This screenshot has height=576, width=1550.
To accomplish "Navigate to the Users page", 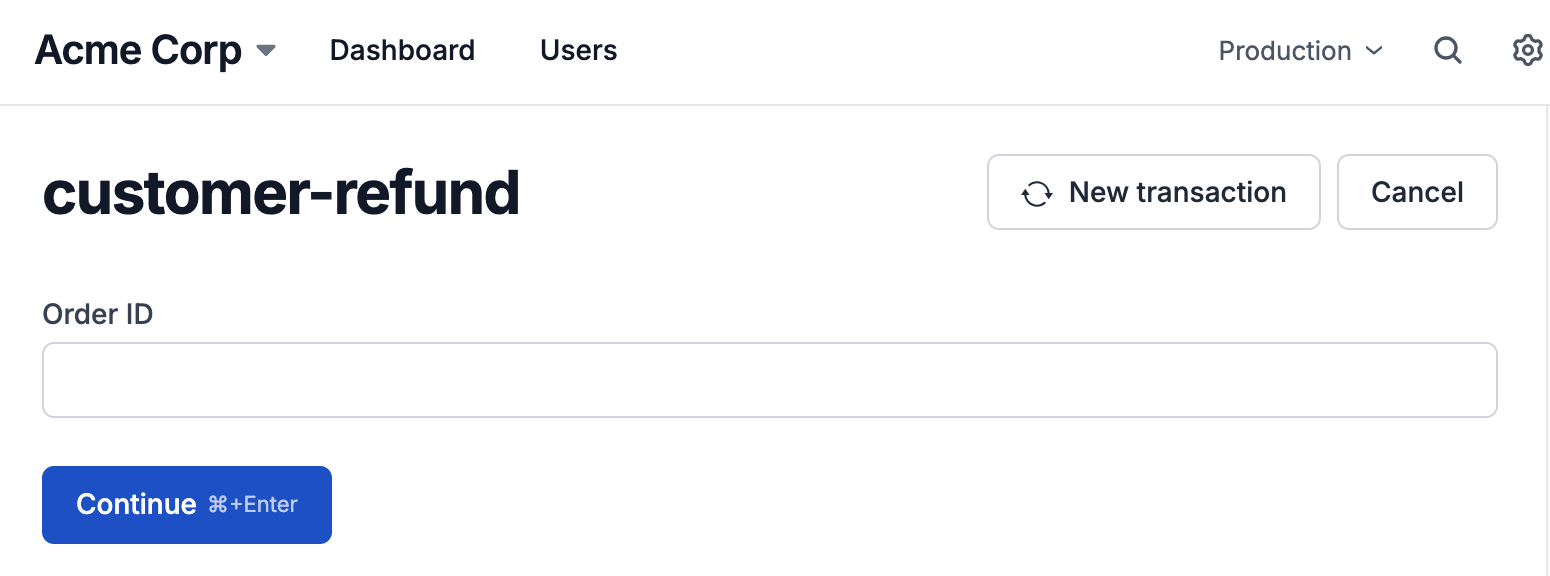I will pos(578,50).
